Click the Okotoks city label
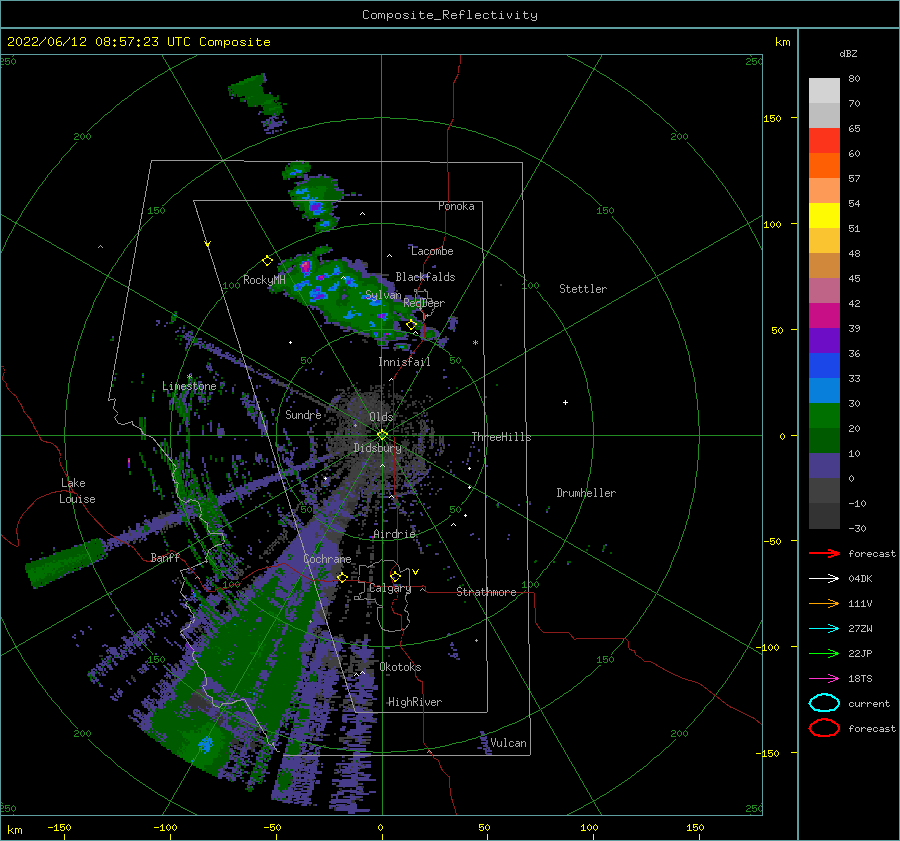This screenshot has width=900, height=841. click(x=400, y=667)
